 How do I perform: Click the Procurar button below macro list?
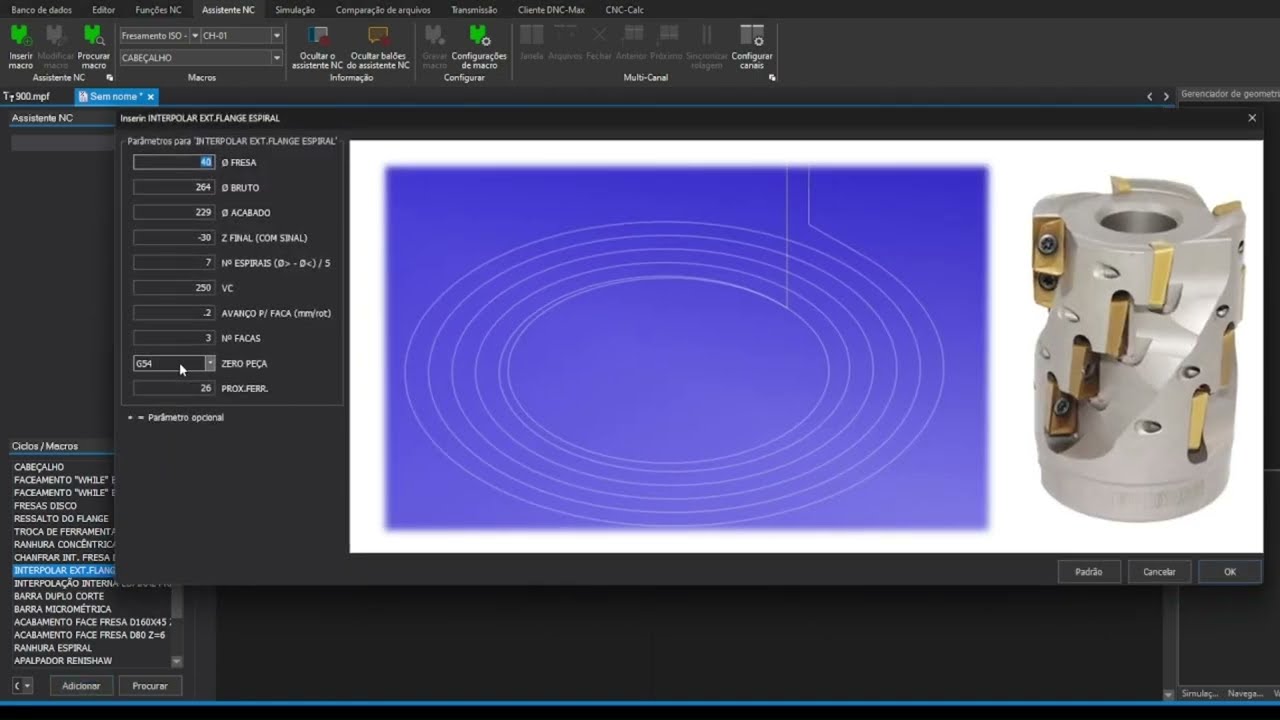pos(150,686)
